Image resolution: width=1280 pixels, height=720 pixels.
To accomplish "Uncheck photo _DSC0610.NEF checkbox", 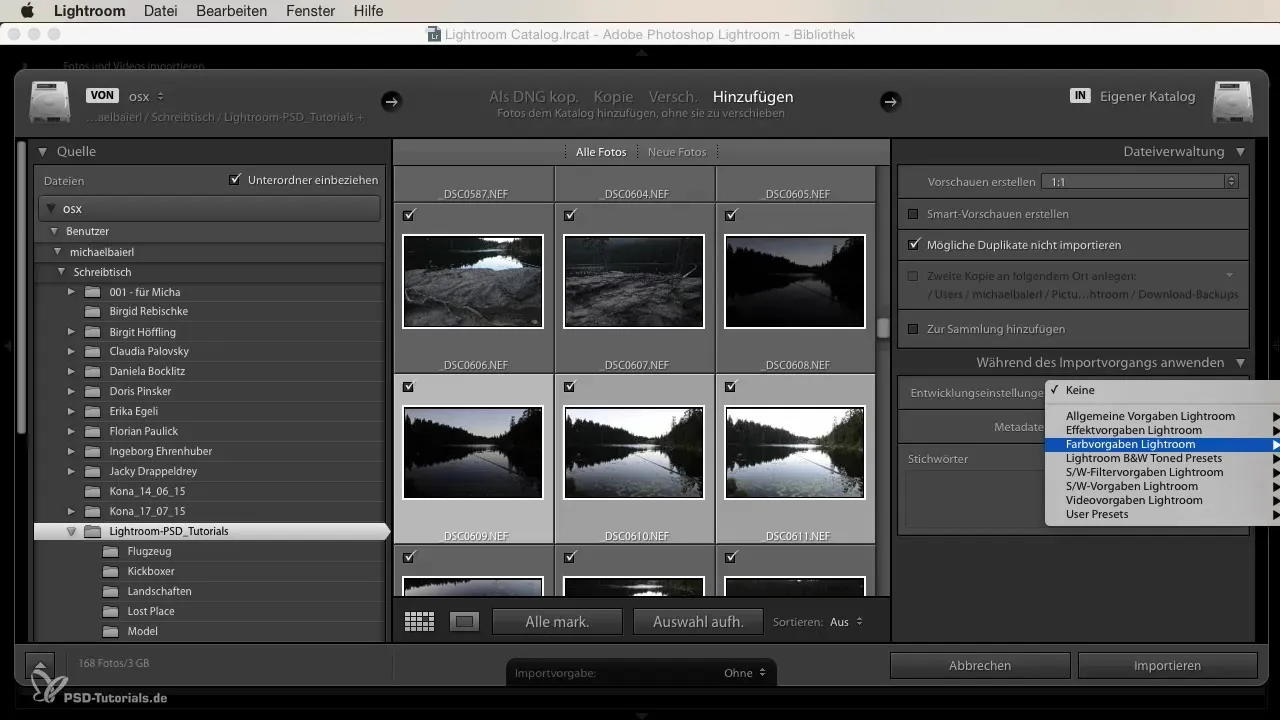I will pos(569,387).
